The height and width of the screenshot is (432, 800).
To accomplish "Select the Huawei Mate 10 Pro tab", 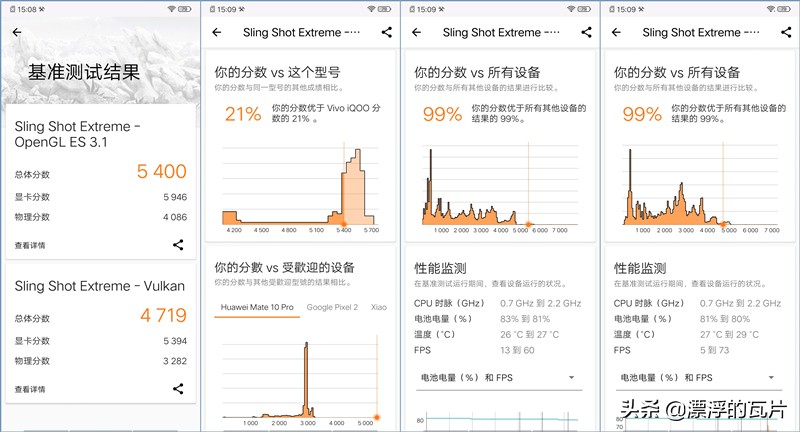I will click(x=257, y=307).
